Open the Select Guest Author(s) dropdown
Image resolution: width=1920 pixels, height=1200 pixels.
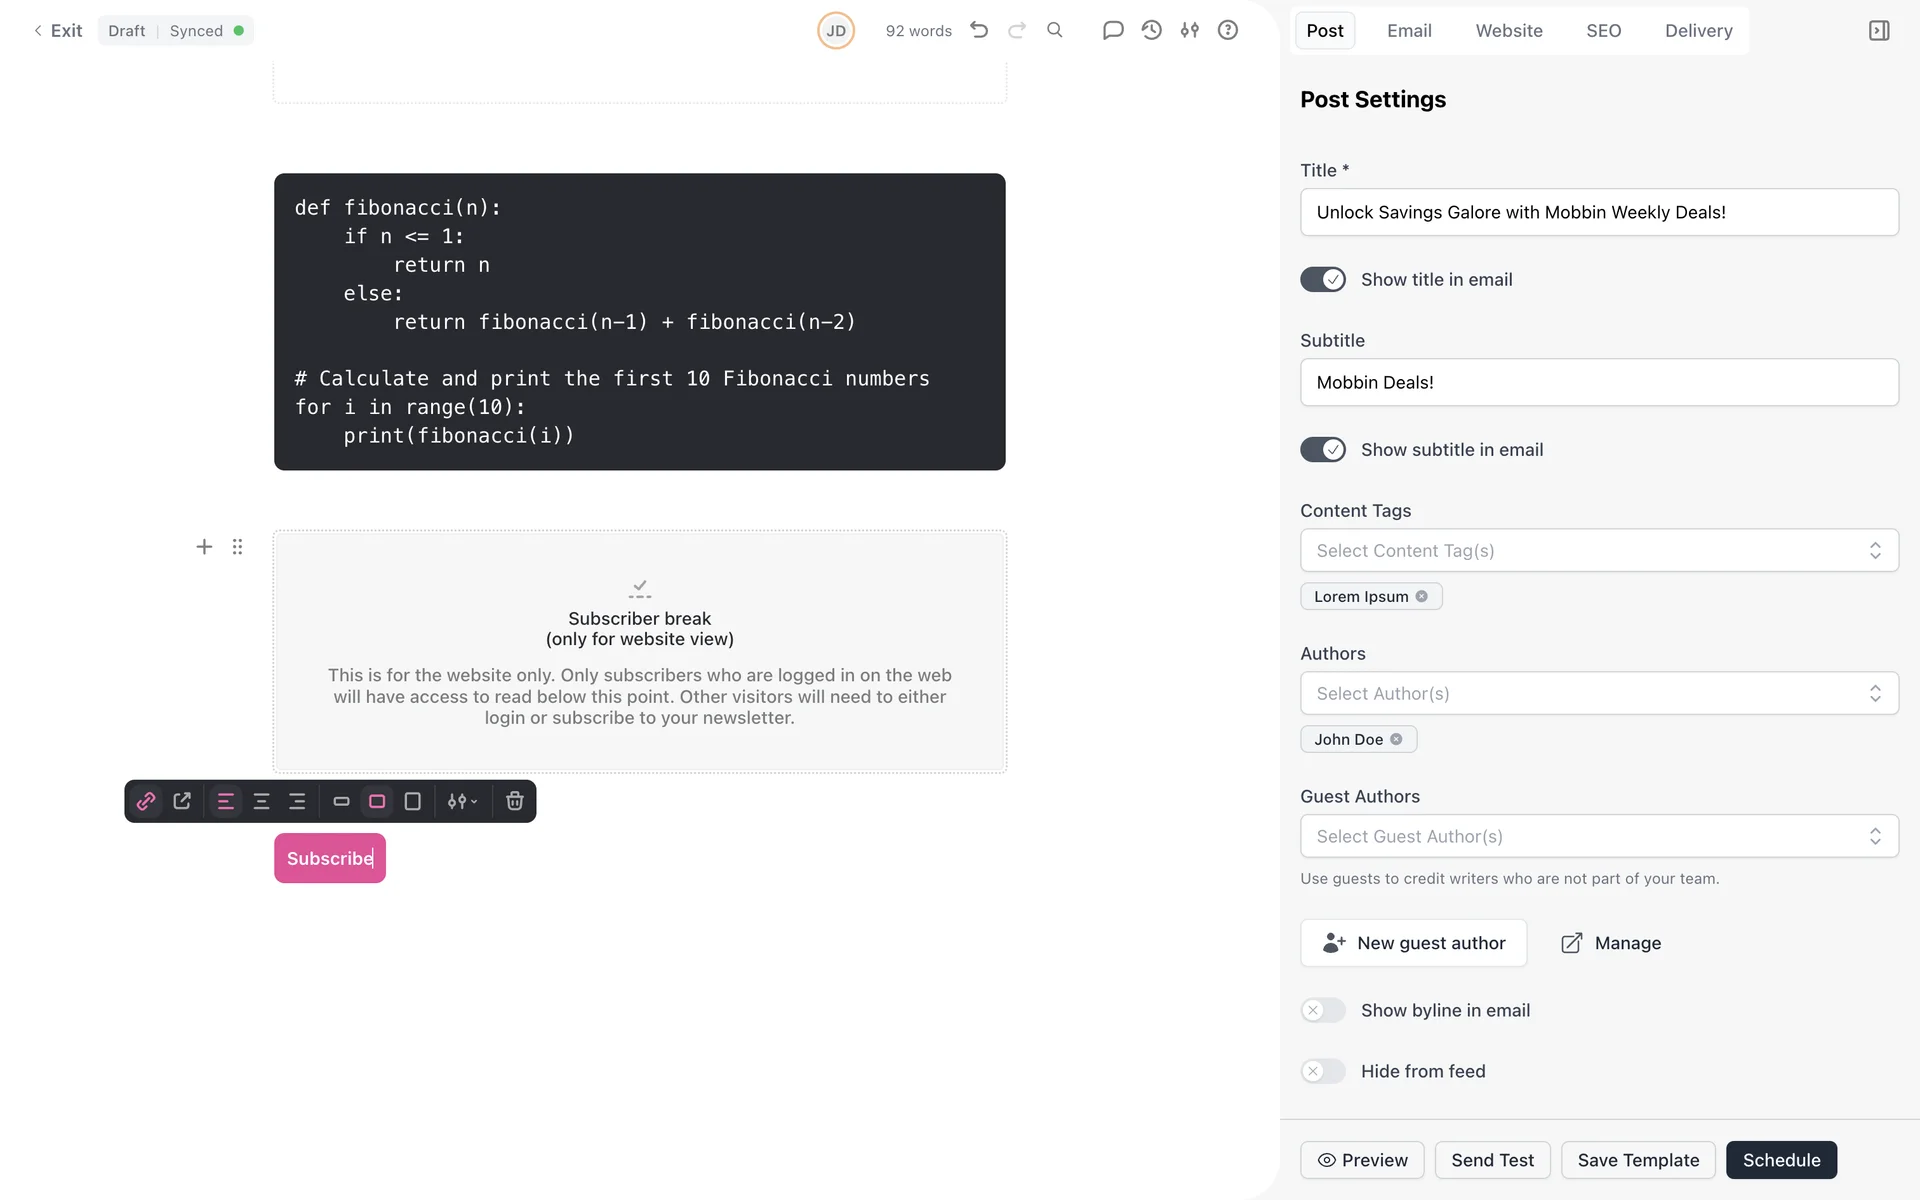tap(1598, 837)
